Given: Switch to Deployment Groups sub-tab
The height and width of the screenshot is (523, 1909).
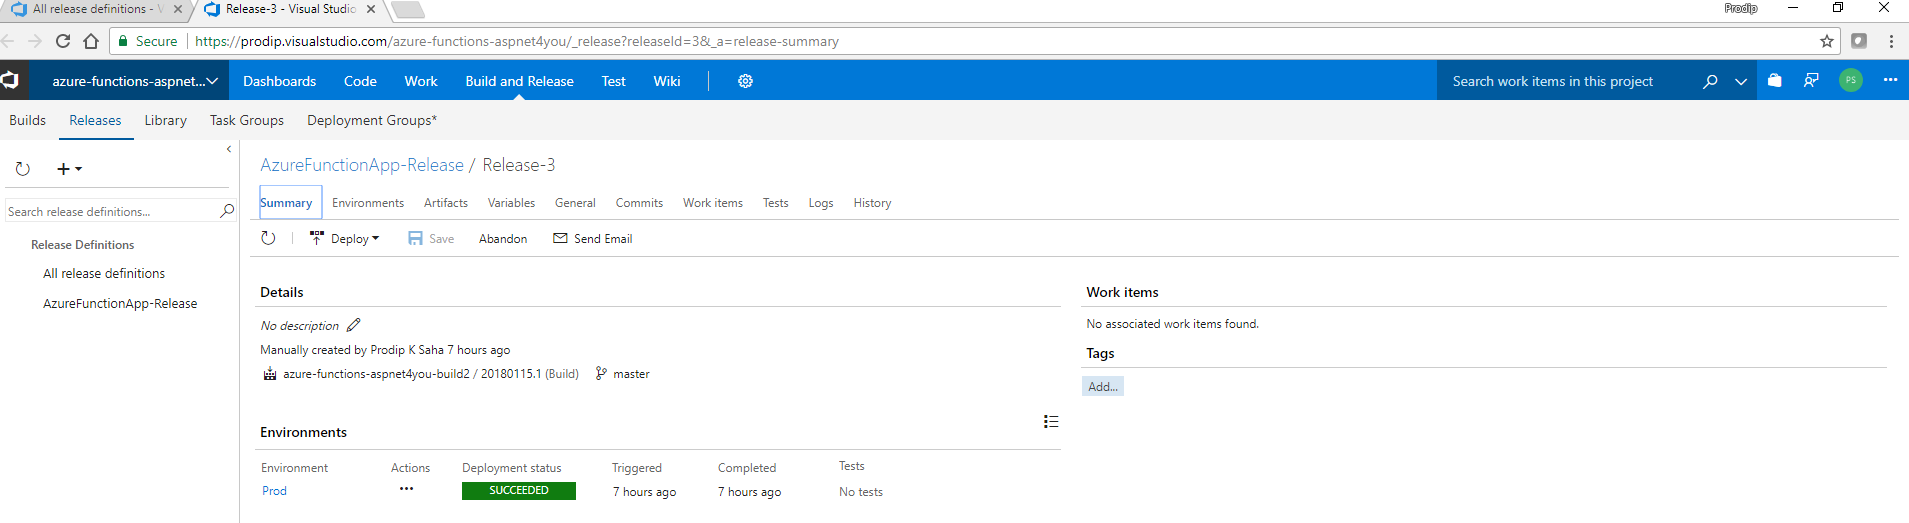Looking at the screenshot, I should 372,120.
